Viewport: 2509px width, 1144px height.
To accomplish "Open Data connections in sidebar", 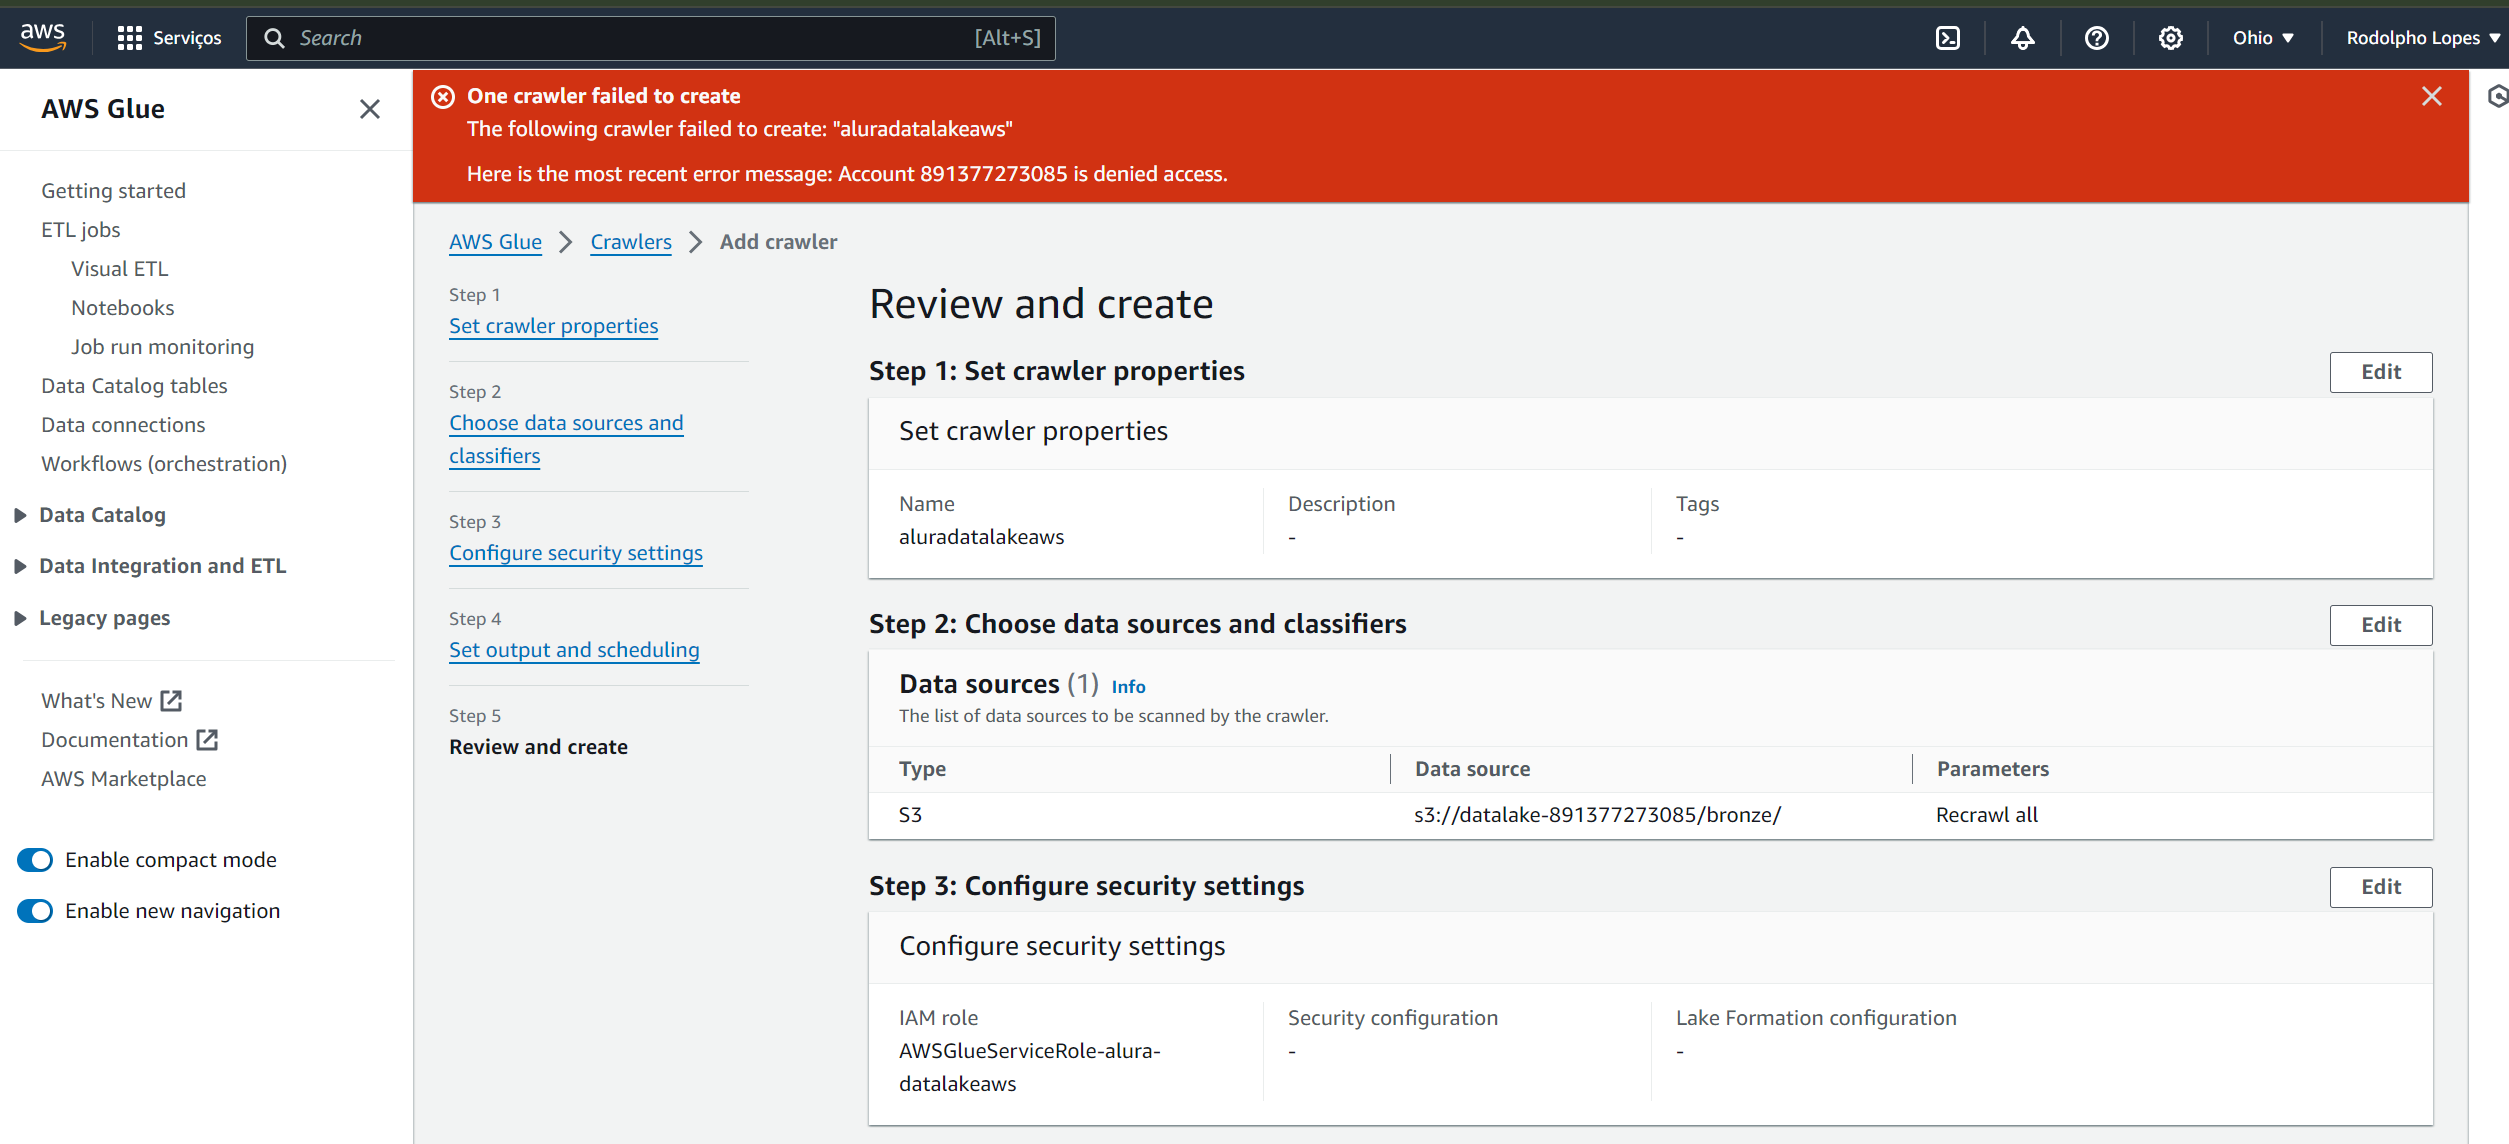I will click(123, 425).
